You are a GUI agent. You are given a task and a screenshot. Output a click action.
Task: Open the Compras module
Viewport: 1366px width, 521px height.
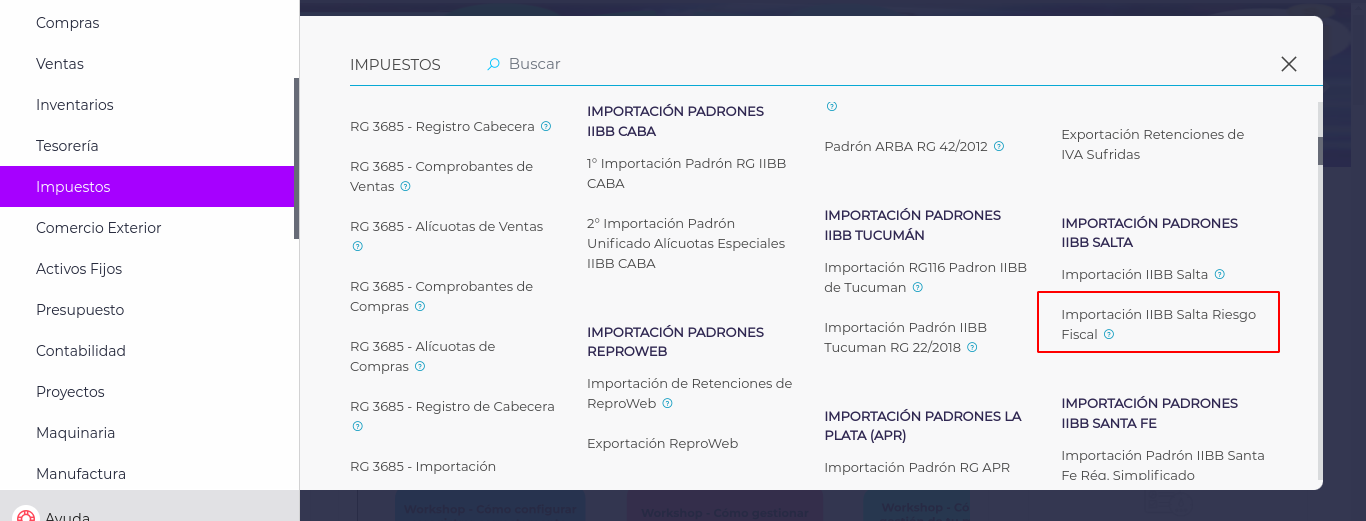pyautogui.click(x=147, y=23)
